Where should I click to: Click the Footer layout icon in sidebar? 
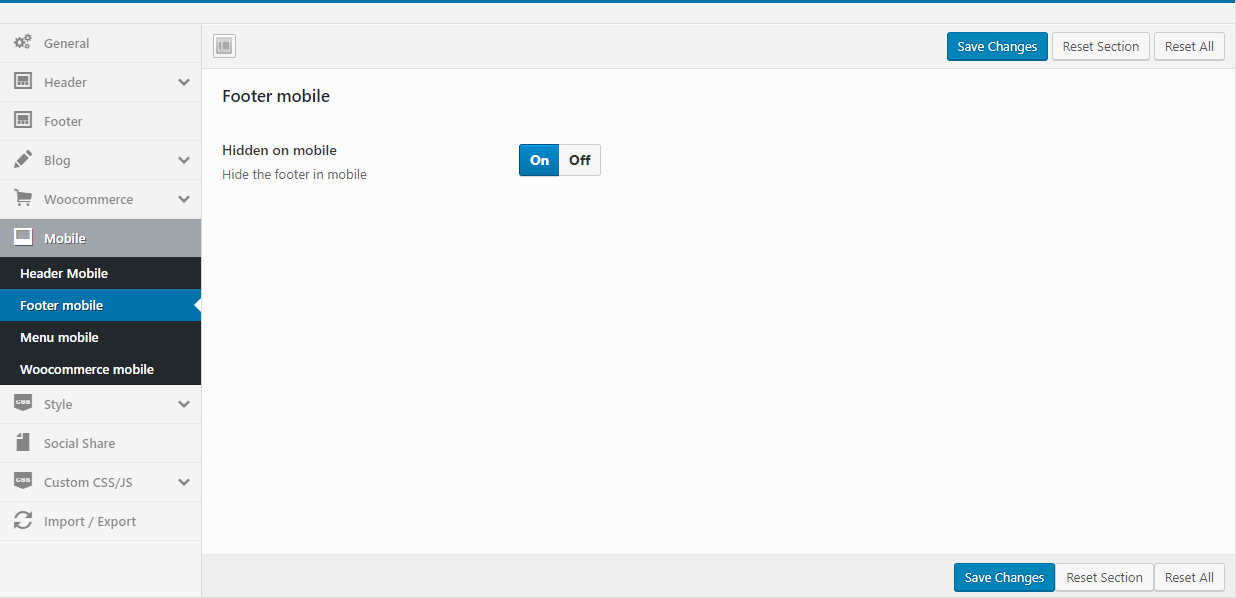(22, 121)
